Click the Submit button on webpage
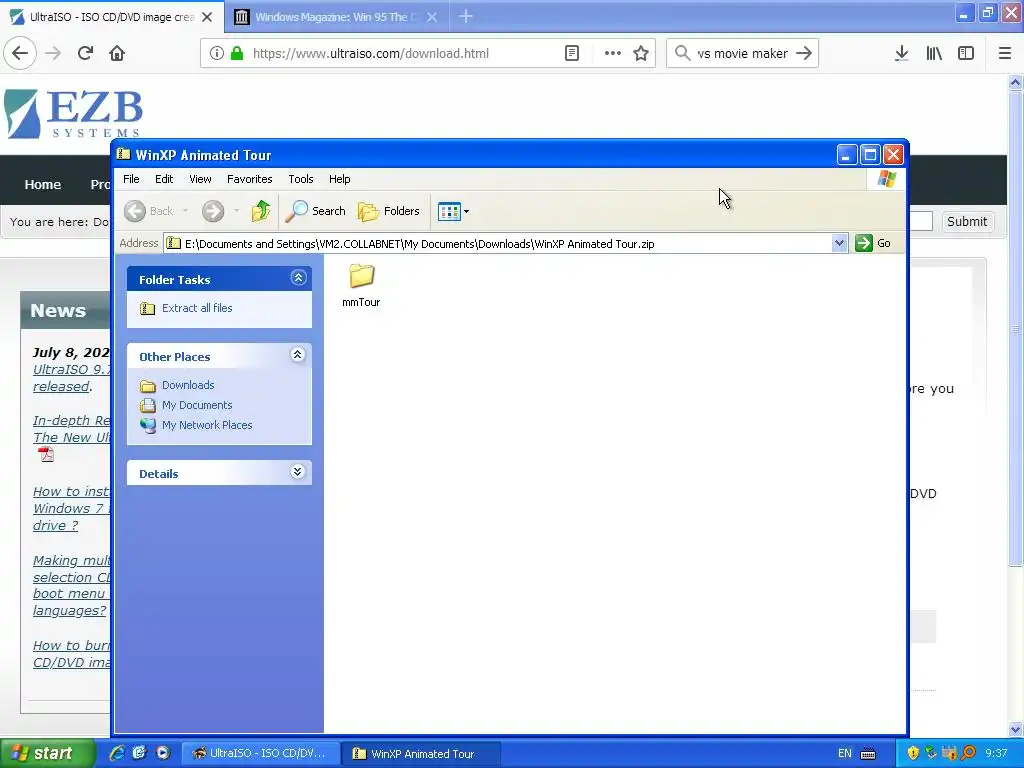Viewport: 1024px width, 768px height. (x=967, y=221)
